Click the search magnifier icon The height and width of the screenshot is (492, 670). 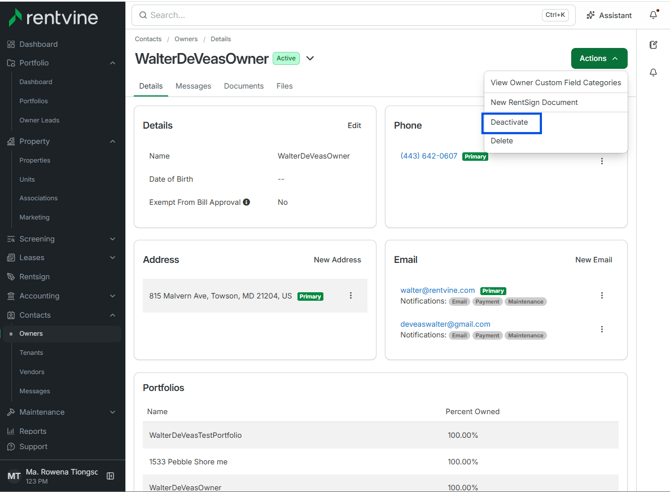pos(143,15)
